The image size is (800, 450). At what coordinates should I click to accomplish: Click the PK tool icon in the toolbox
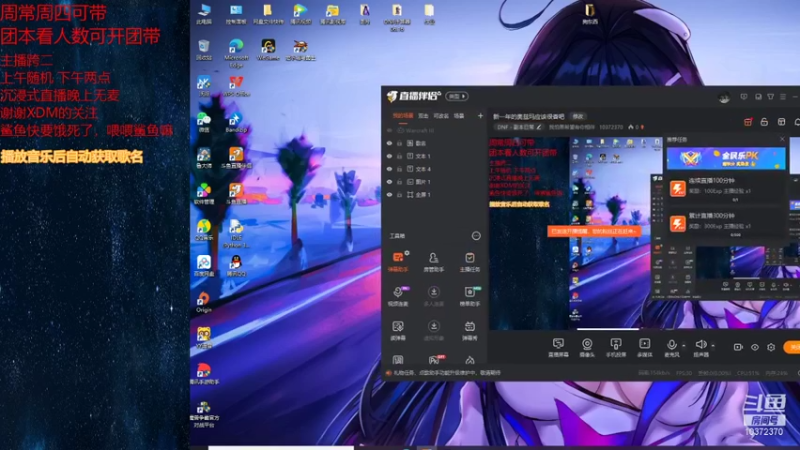click(434, 360)
